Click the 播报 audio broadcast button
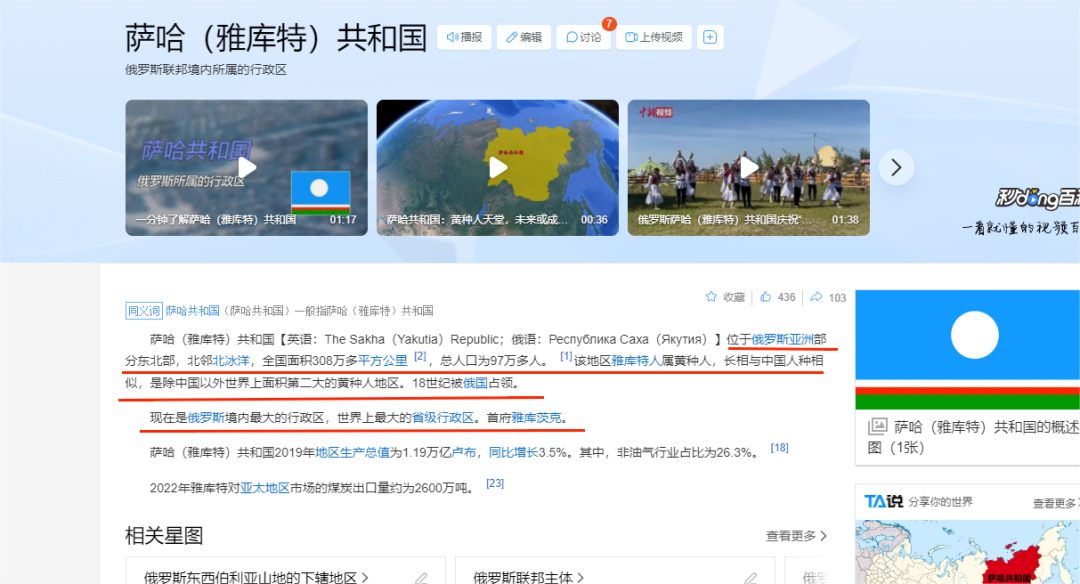The height and width of the screenshot is (584, 1080). (464, 37)
